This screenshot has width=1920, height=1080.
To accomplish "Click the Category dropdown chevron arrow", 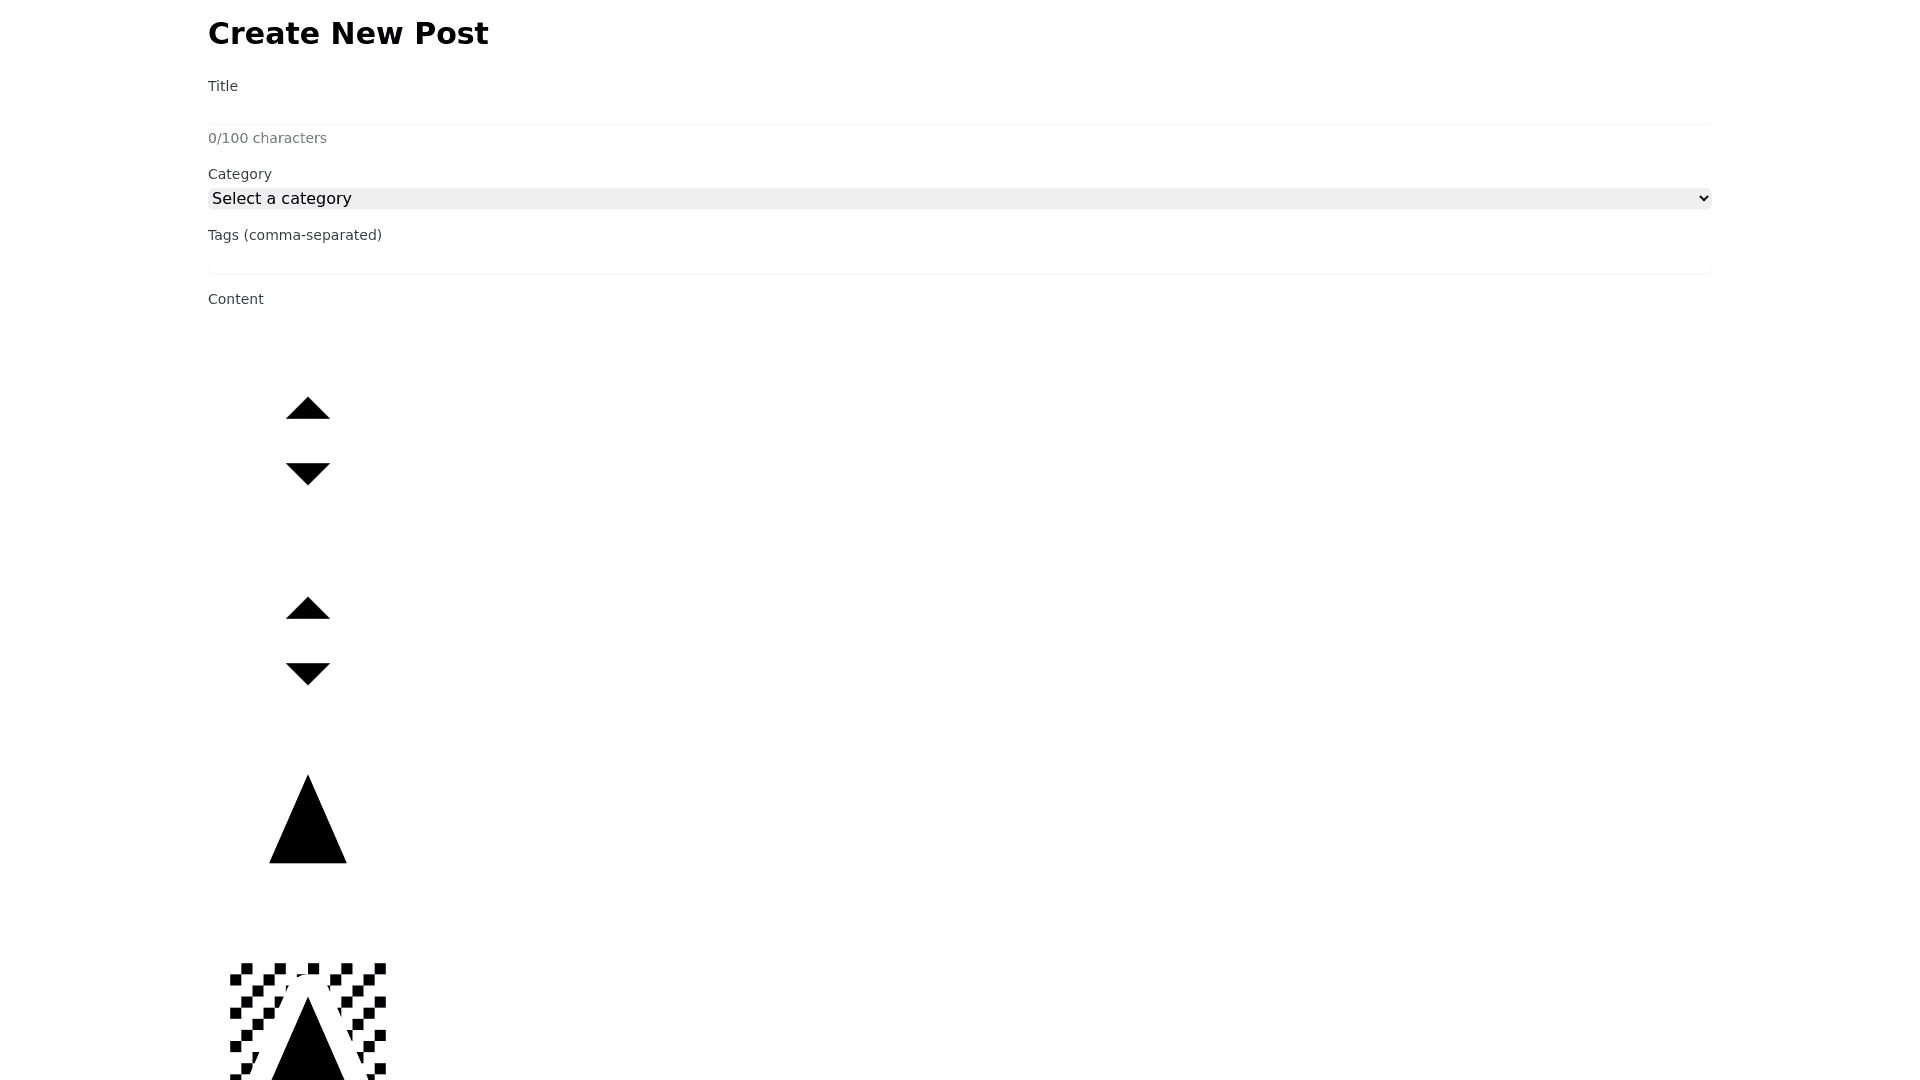I will tap(1703, 198).
